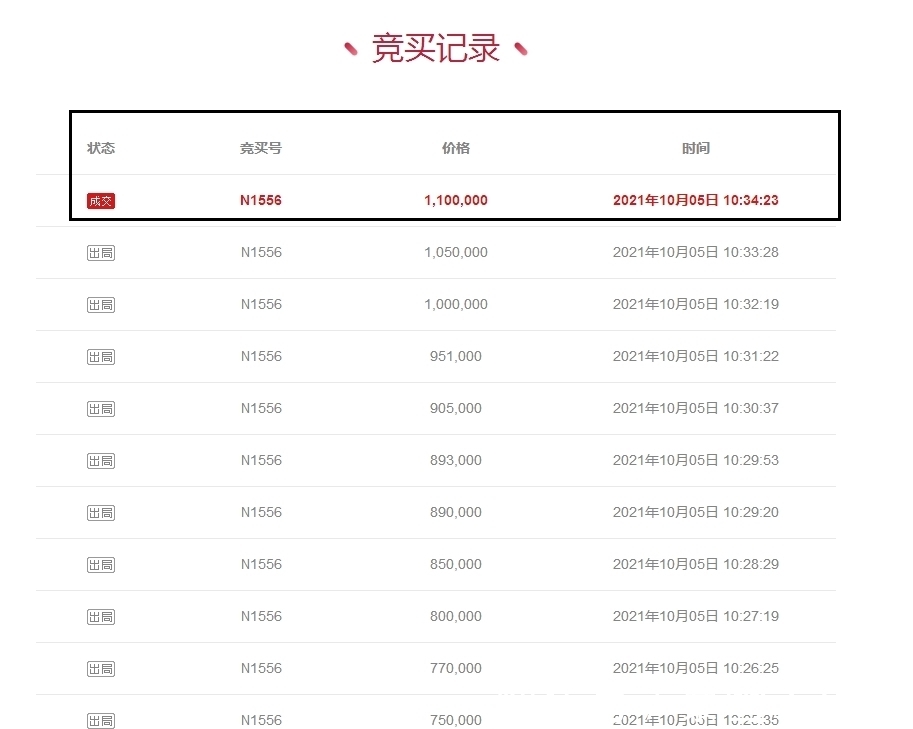The width and height of the screenshot is (913, 729).
Task: Select the price 890,000
Action: tap(456, 512)
